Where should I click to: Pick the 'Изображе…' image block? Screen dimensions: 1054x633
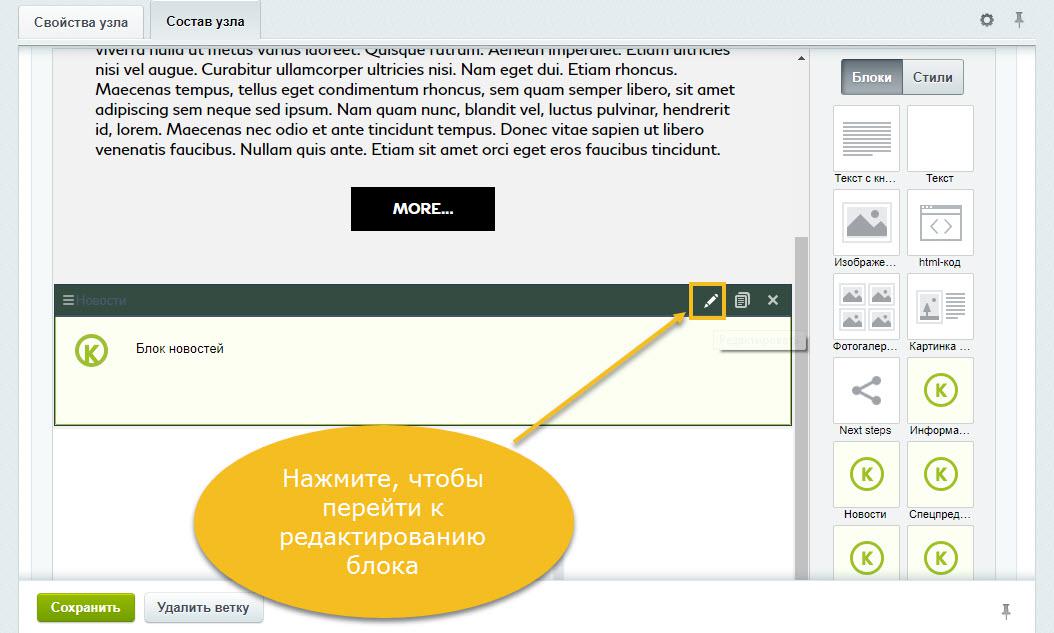(866, 222)
